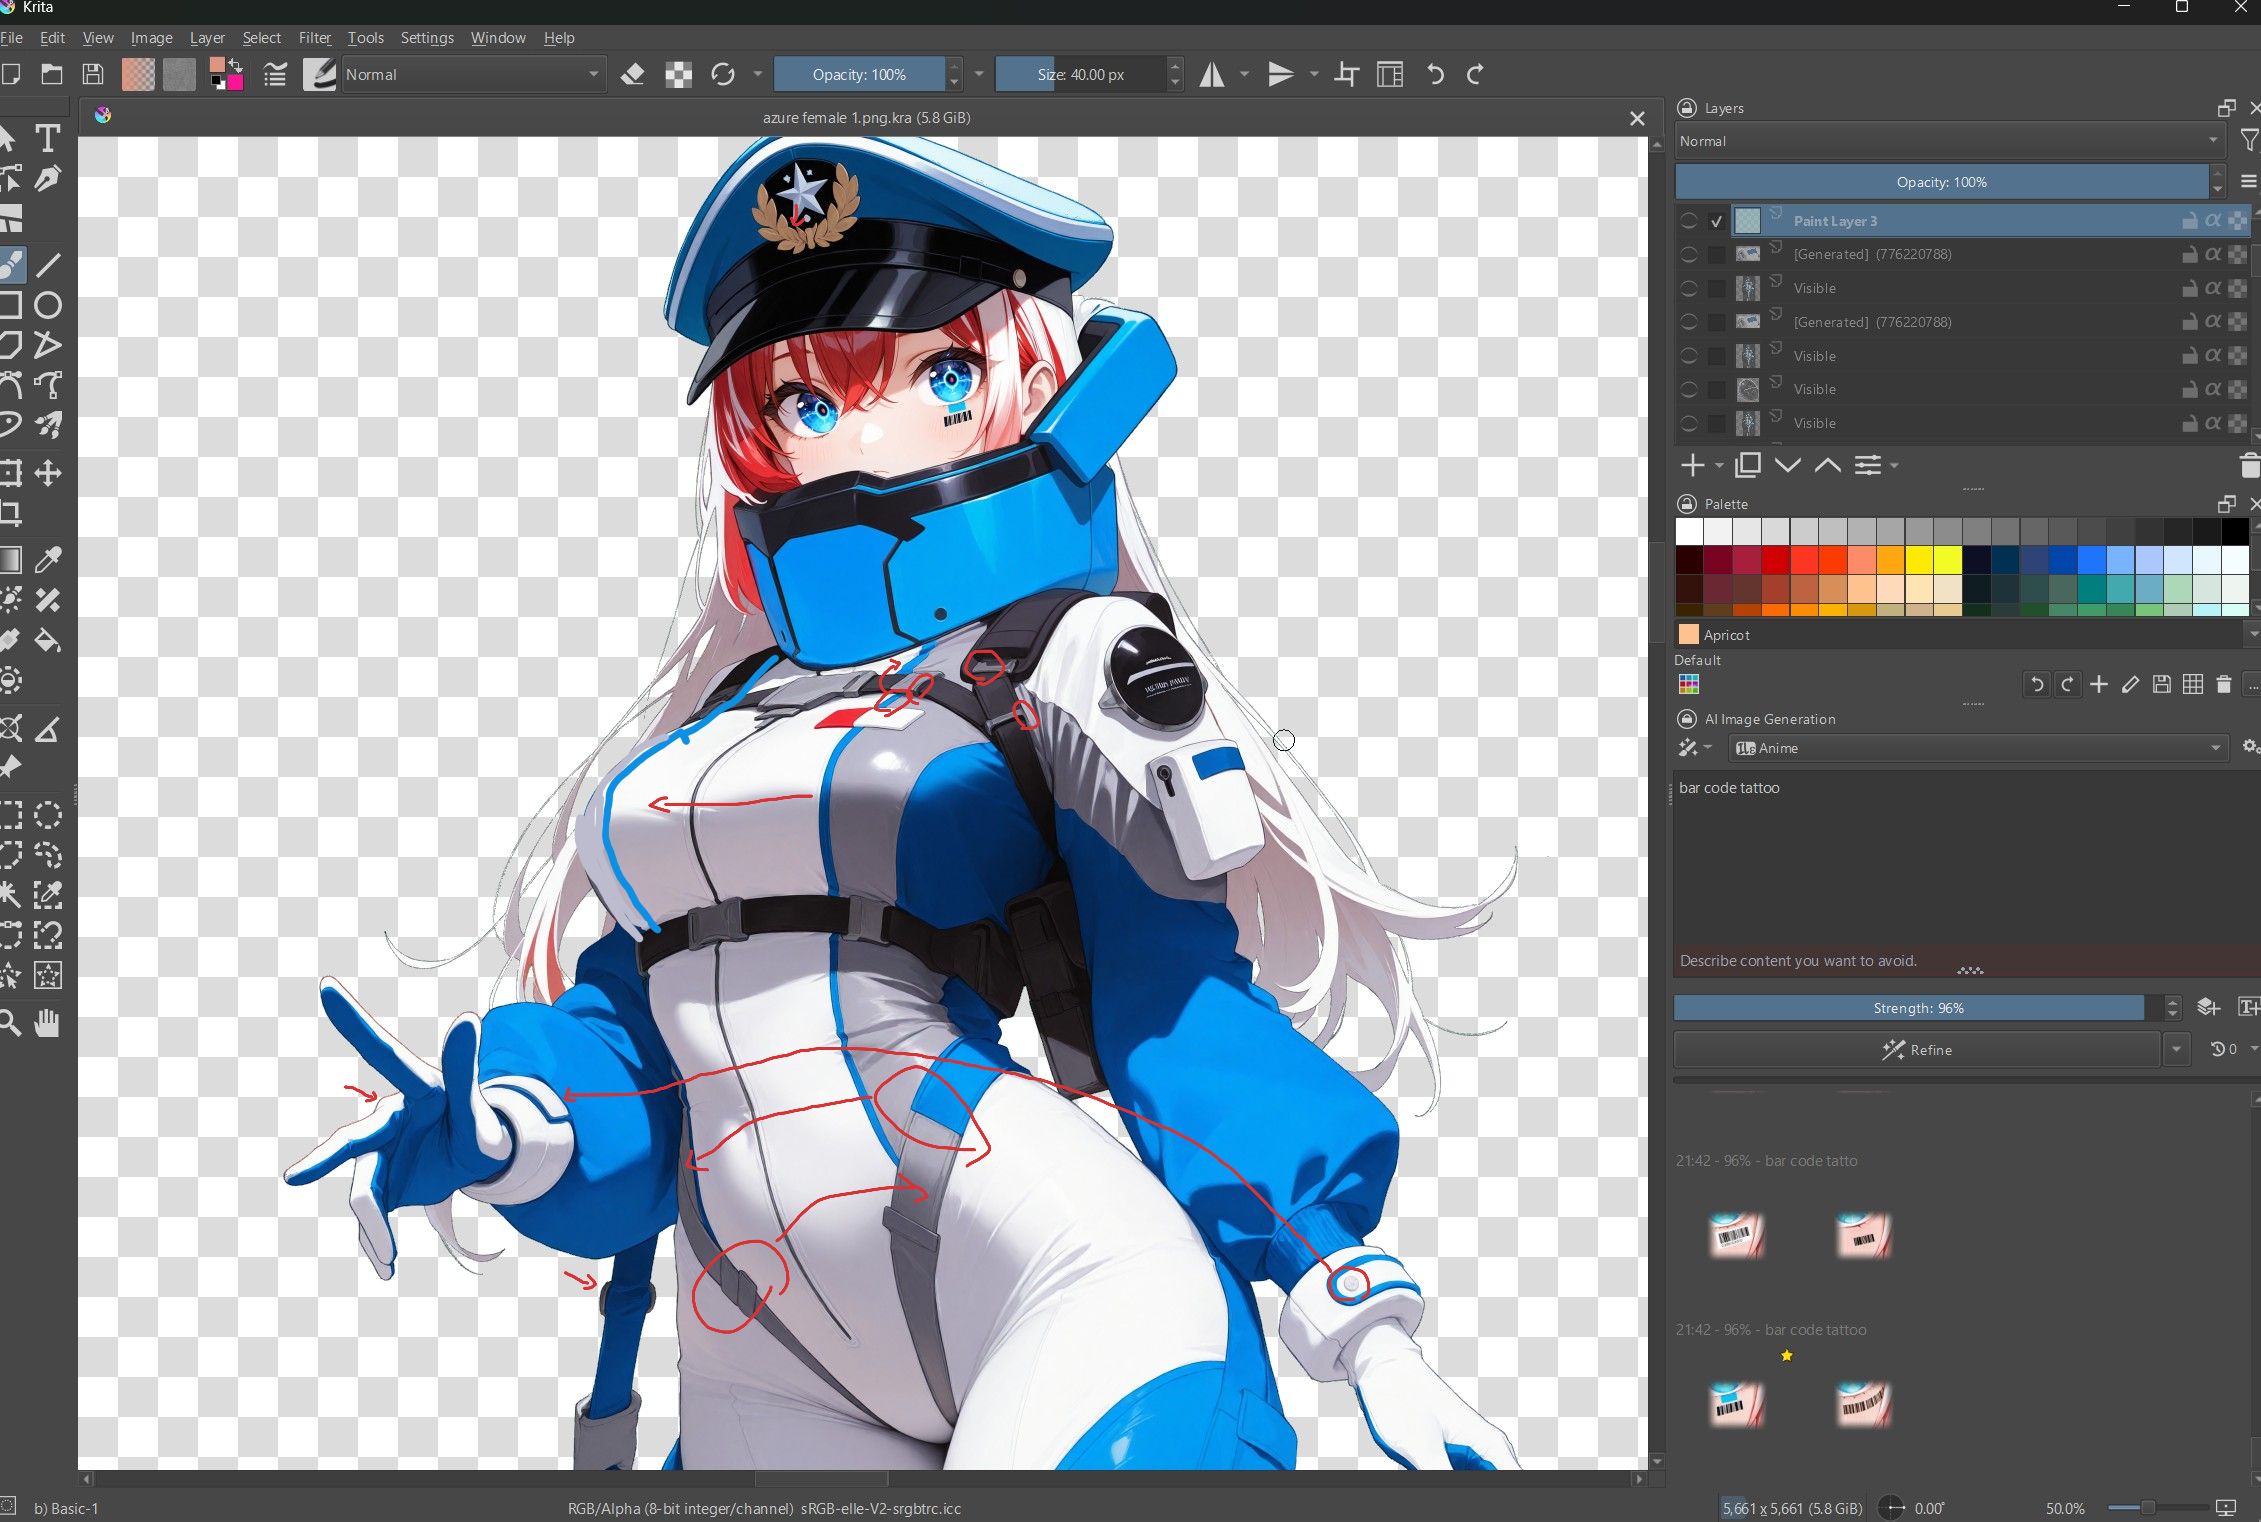Select the Freehand Path tool
2261x1522 pixels.
pos(47,385)
